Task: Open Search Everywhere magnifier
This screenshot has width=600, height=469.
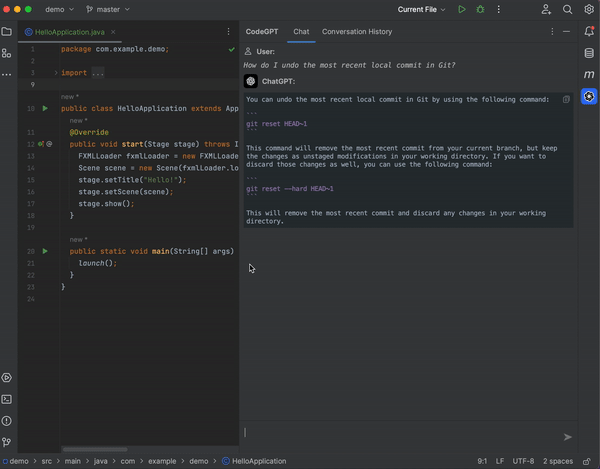Action: pos(567,10)
